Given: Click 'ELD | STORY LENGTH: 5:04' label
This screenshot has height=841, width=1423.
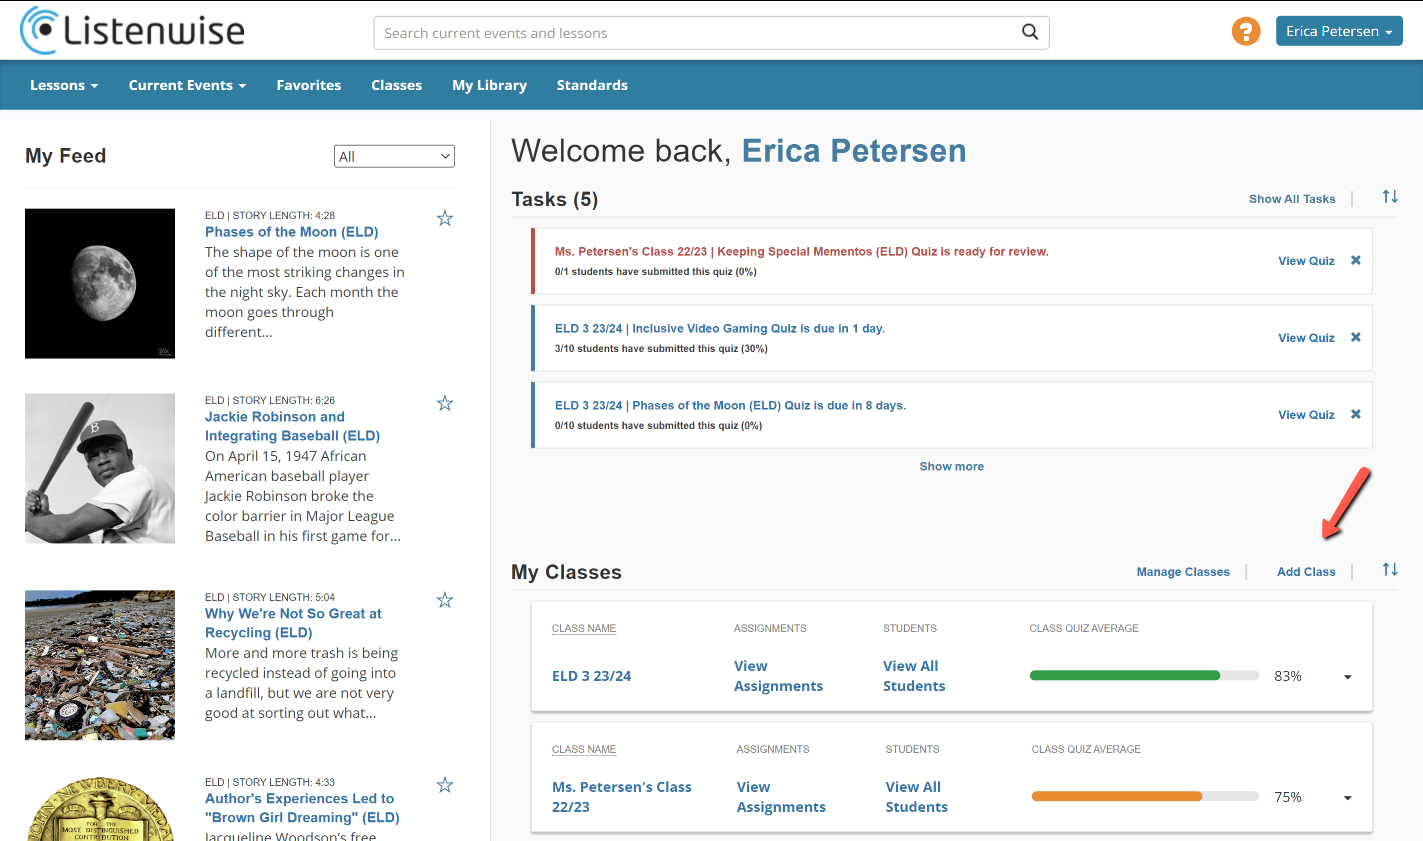Looking at the screenshot, I should click(x=270, y=597).
